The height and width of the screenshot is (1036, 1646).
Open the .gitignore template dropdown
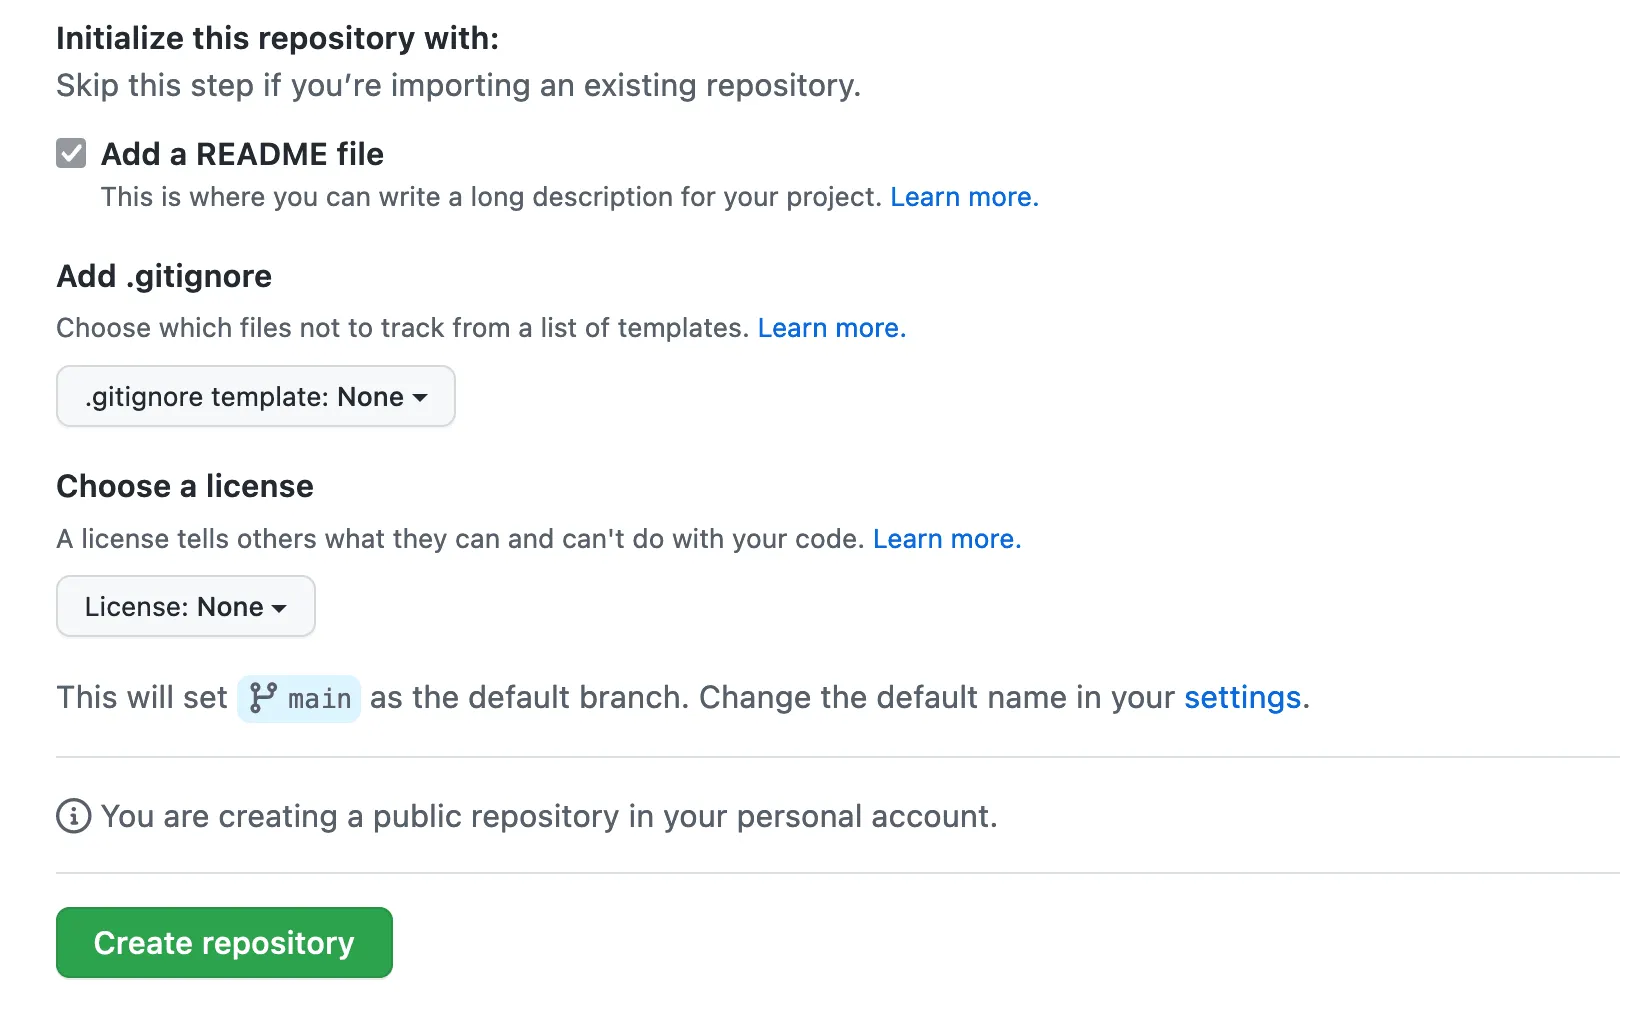click(x=256, y=396)
